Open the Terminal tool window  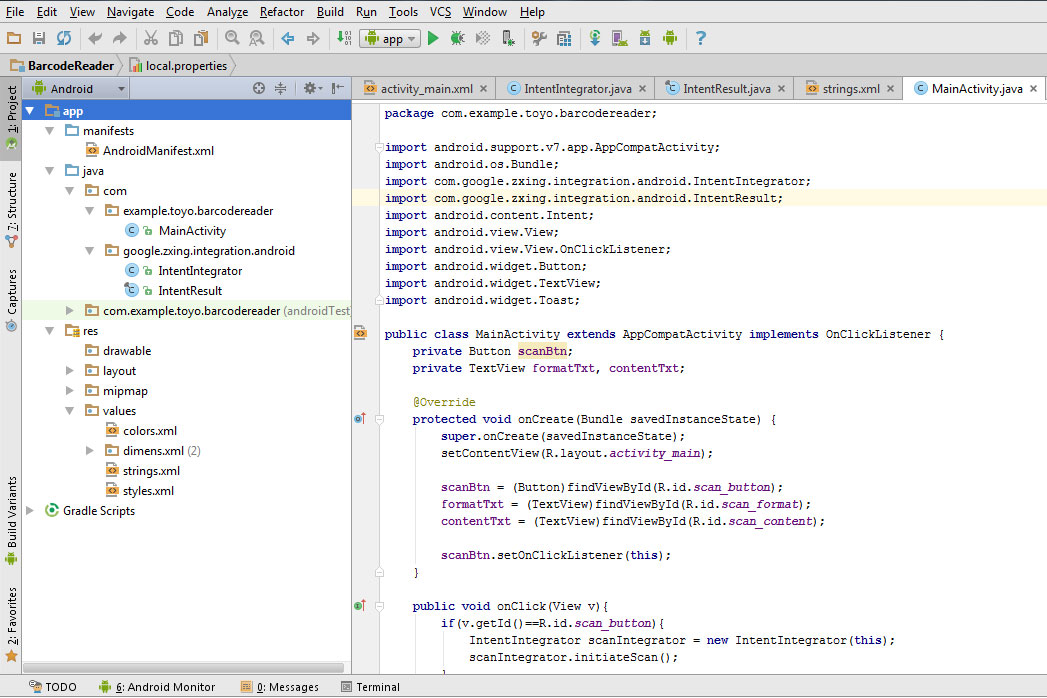(377, 687)
